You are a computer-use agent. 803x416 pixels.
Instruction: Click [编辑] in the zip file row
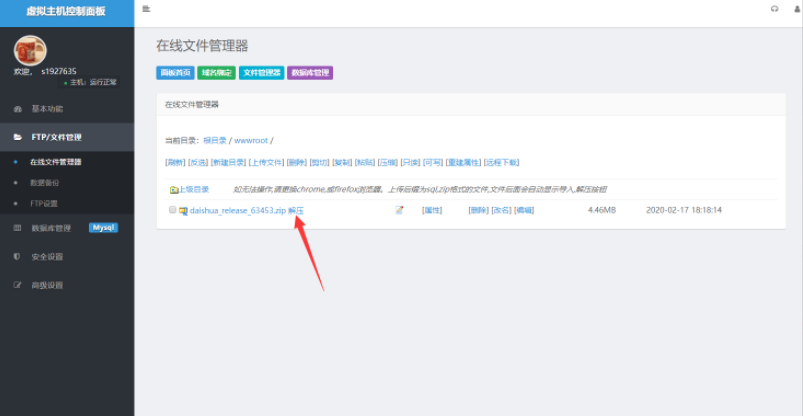pos(524,210)
